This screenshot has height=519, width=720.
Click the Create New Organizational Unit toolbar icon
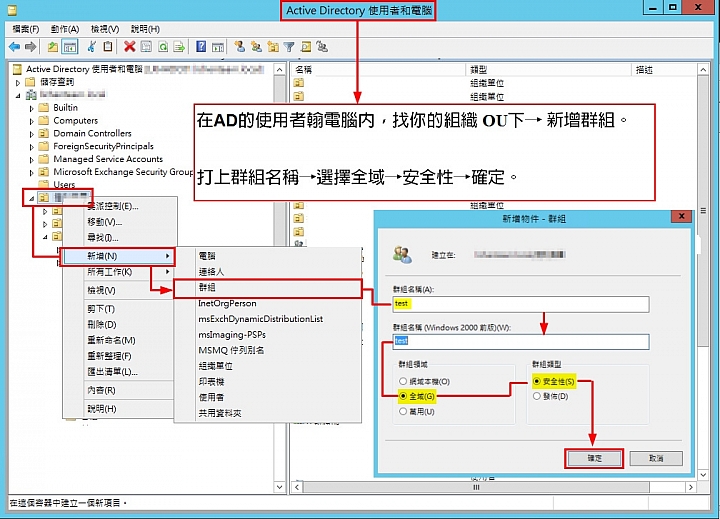(273, 46)
